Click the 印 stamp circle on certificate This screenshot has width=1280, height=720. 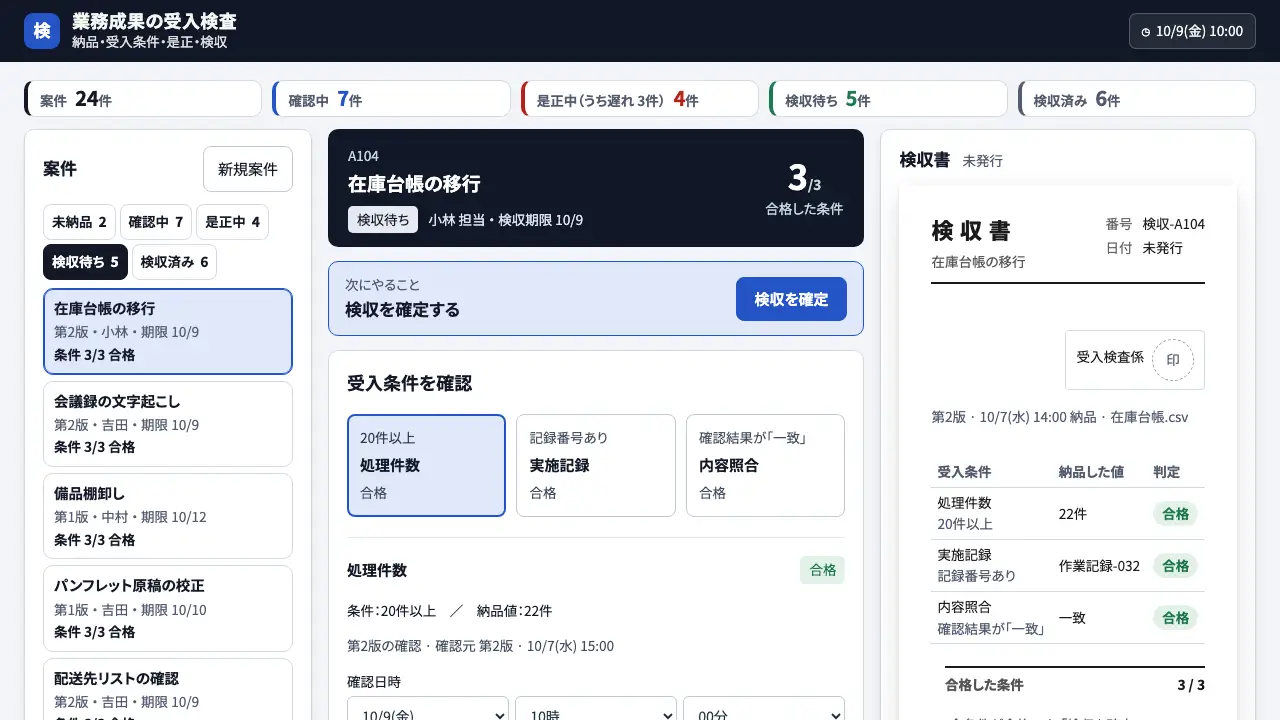tap(1173, 360)
